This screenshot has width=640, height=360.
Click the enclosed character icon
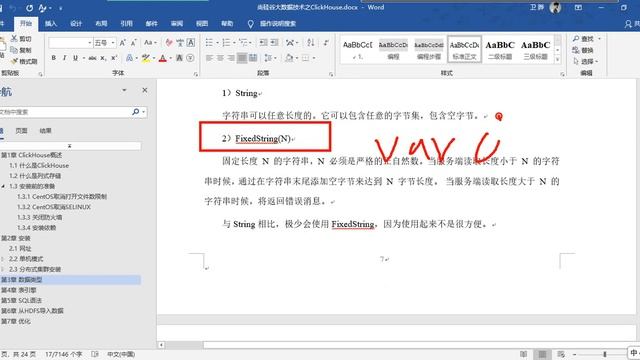coord(190,58)
